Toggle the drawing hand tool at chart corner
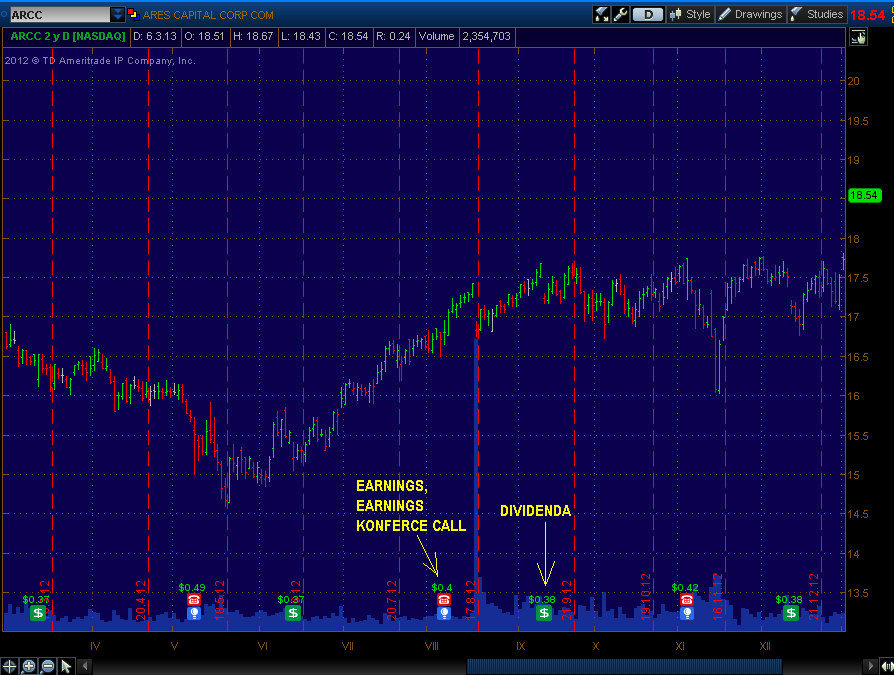 (858, 38)
